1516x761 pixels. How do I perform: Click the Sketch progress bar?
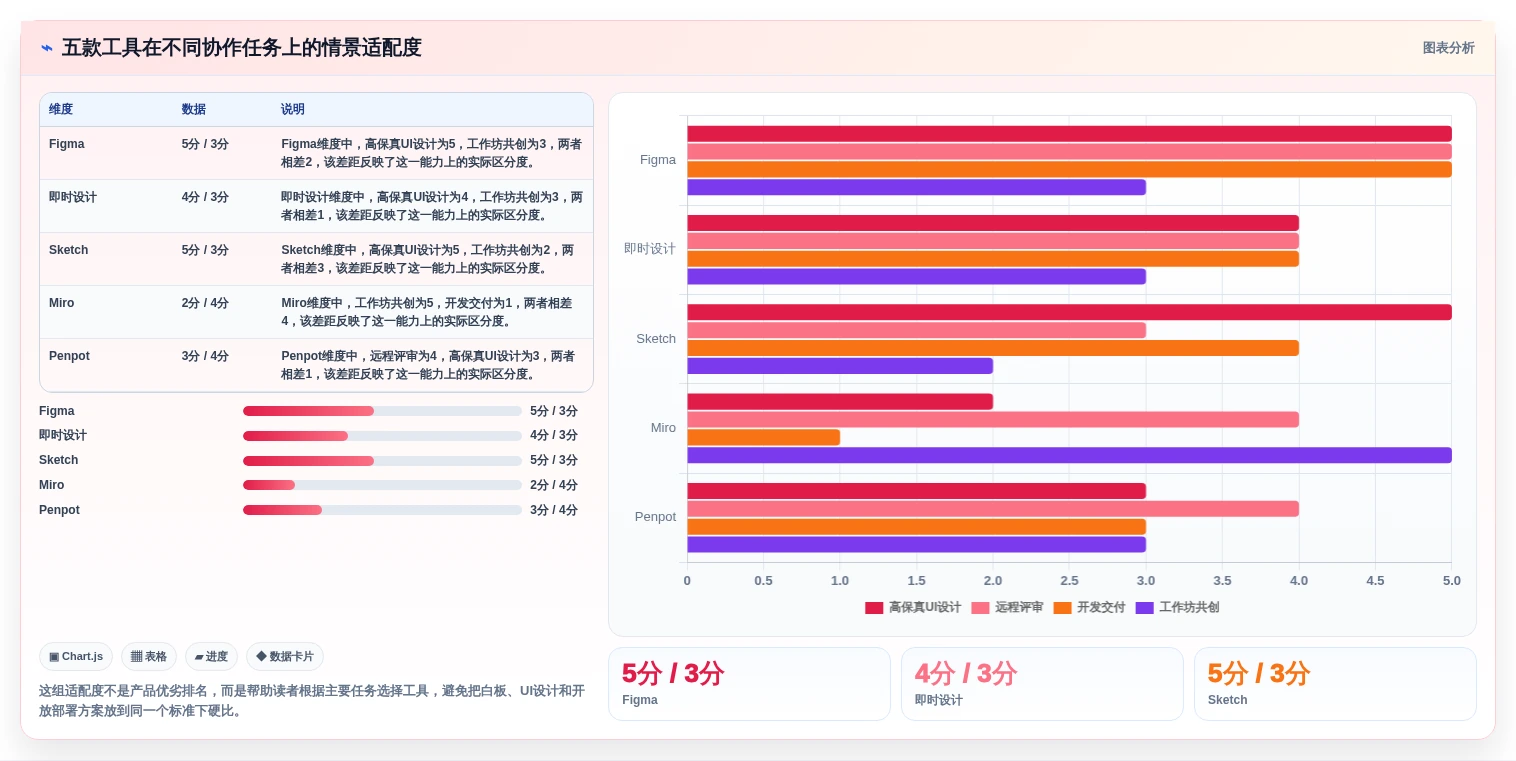[382, 461]
